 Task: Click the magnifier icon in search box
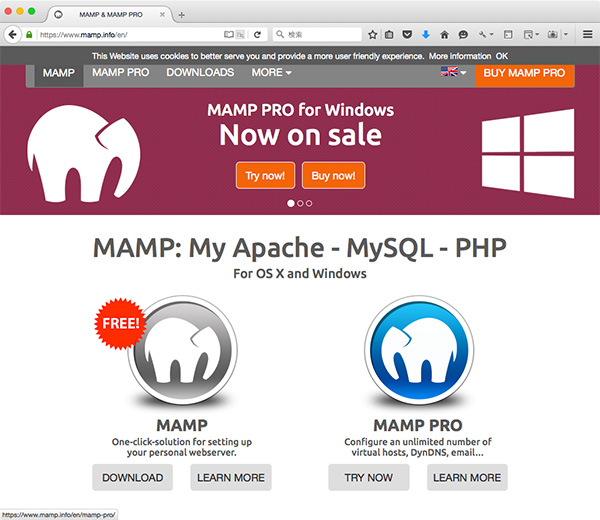click(x=280, y=34)
